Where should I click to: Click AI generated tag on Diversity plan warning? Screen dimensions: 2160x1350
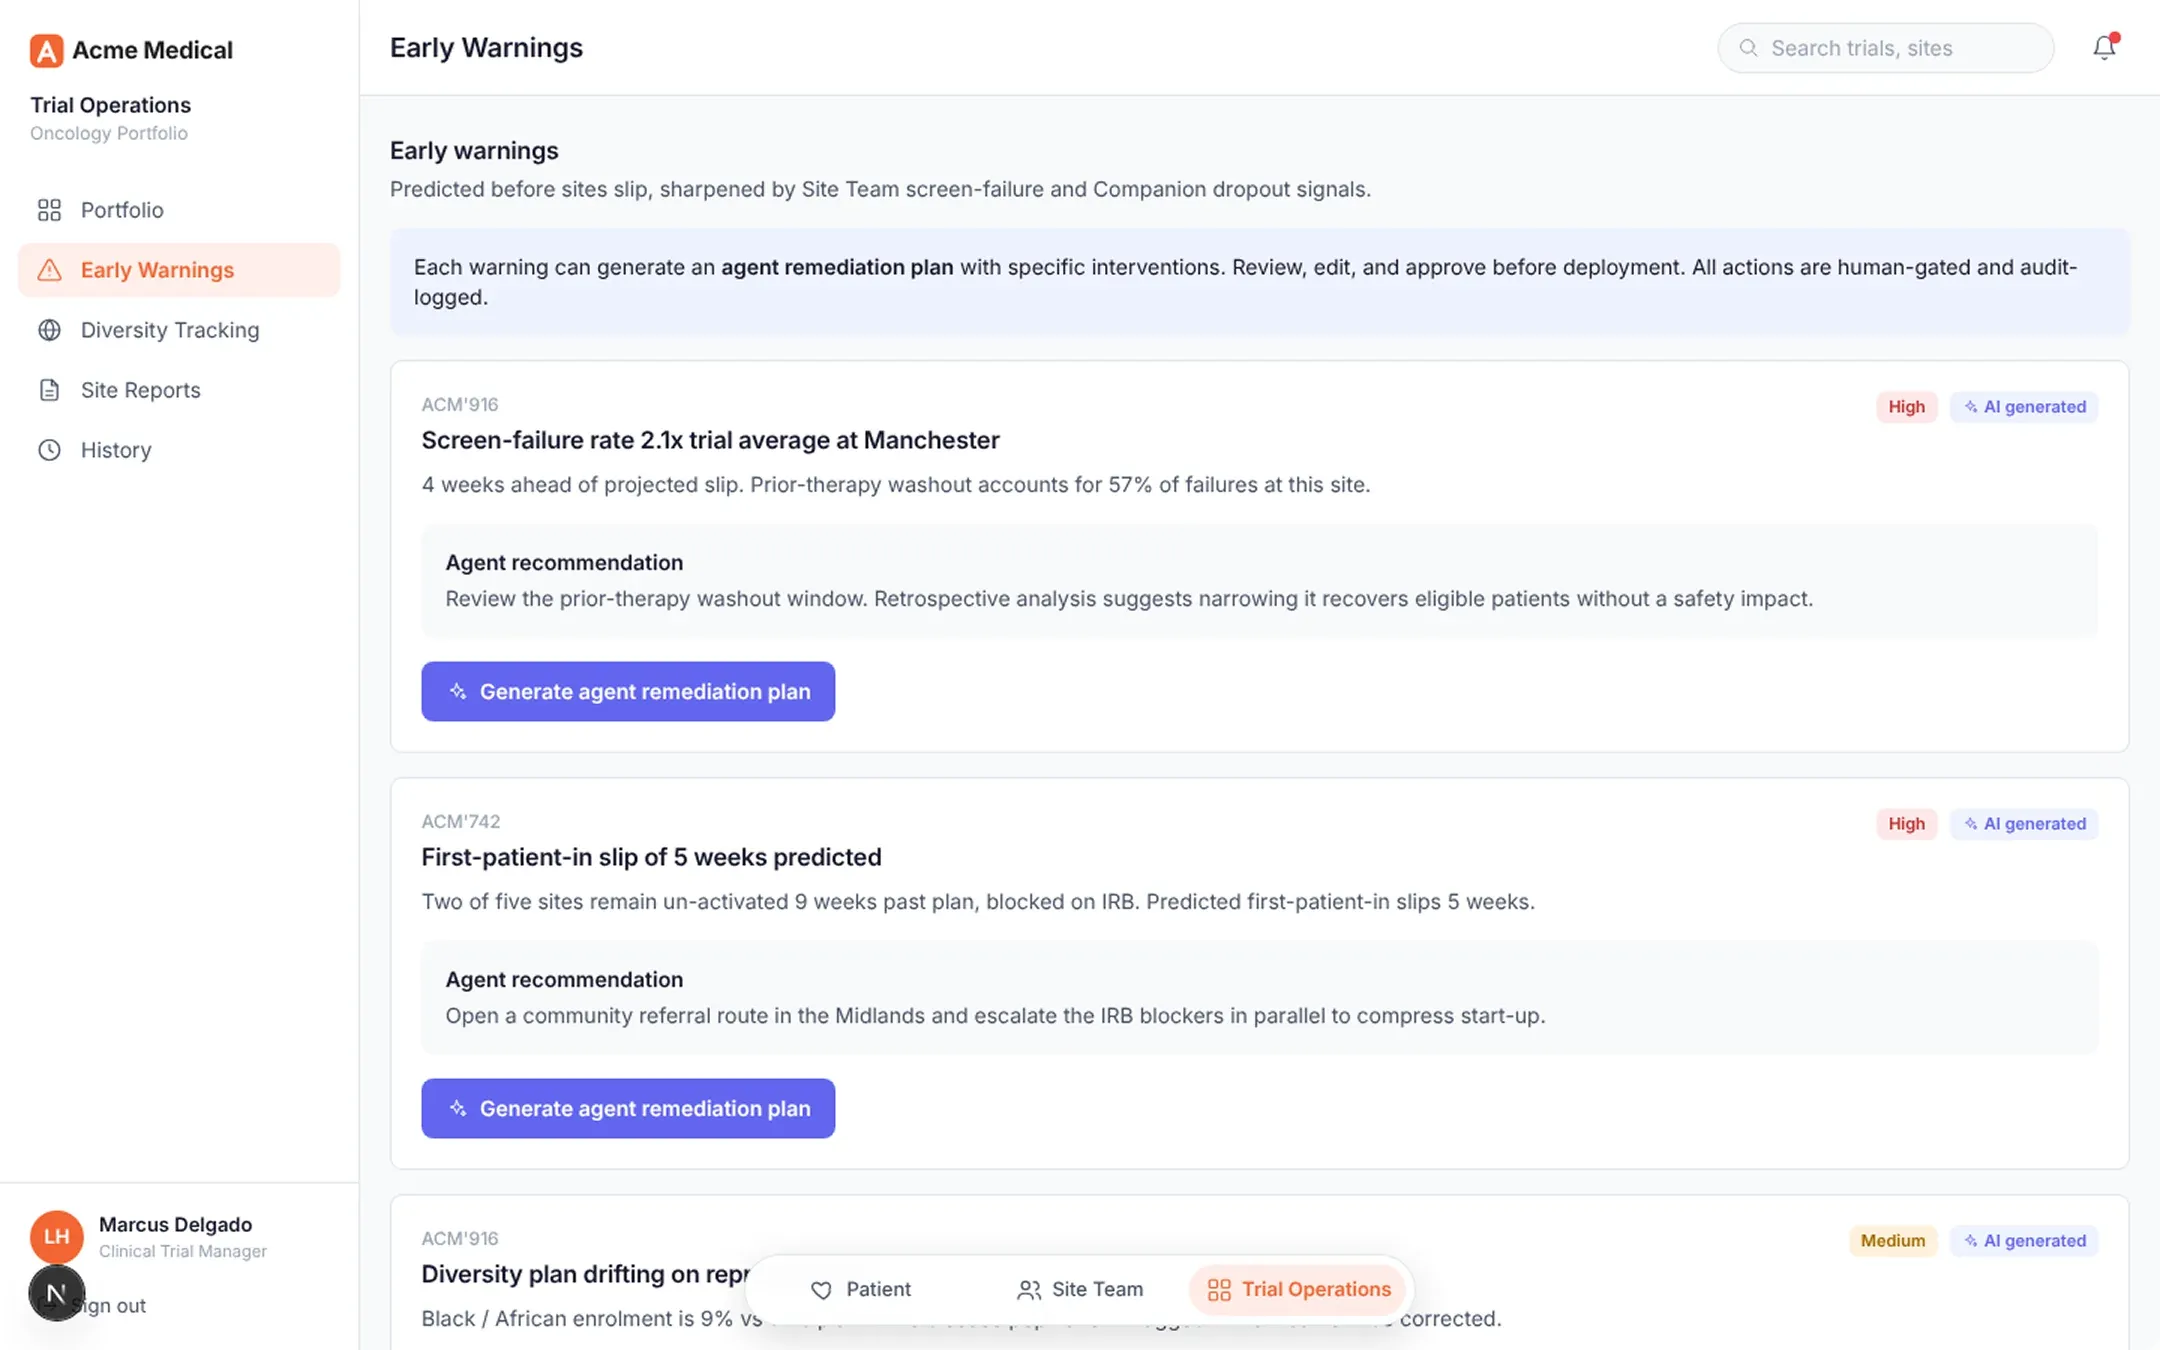click(x=2024, y=1241)
